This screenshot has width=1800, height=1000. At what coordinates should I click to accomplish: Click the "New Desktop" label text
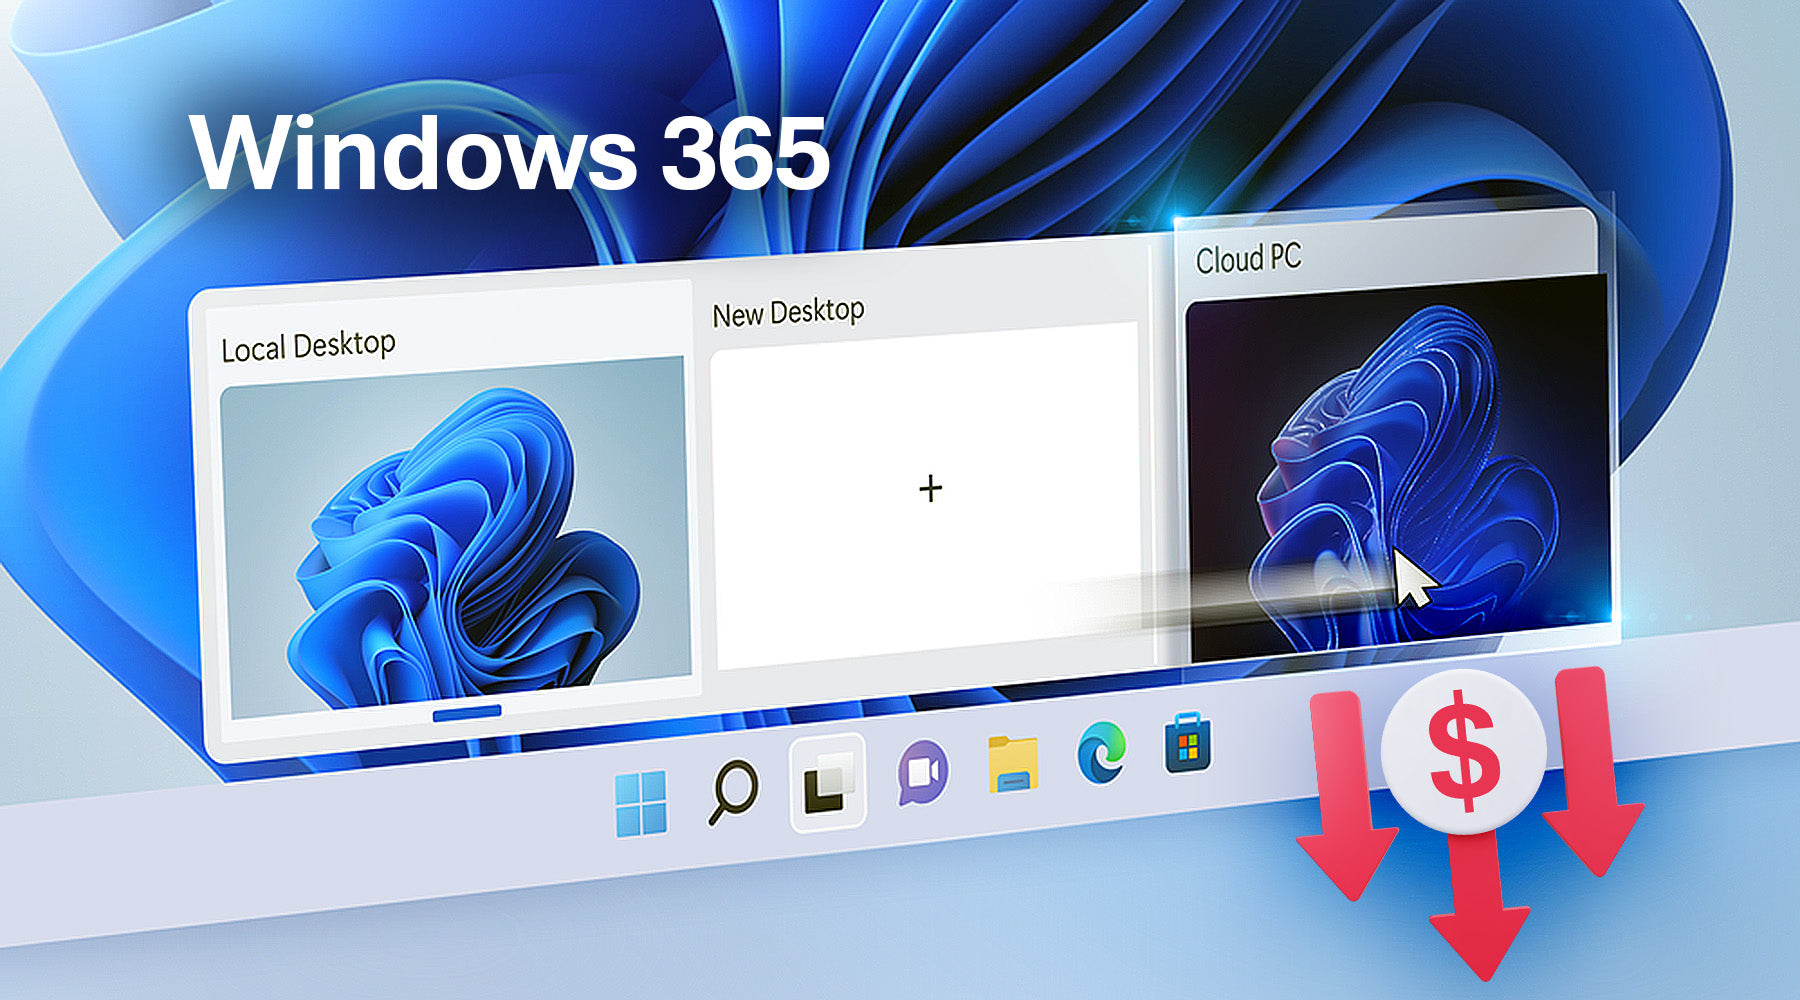point(788,312)
